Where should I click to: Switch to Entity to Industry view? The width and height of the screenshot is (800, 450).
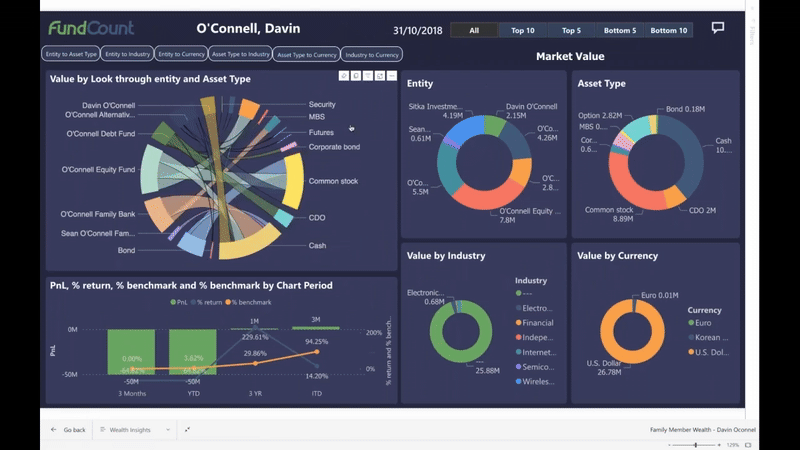click(x=128, y=54)
